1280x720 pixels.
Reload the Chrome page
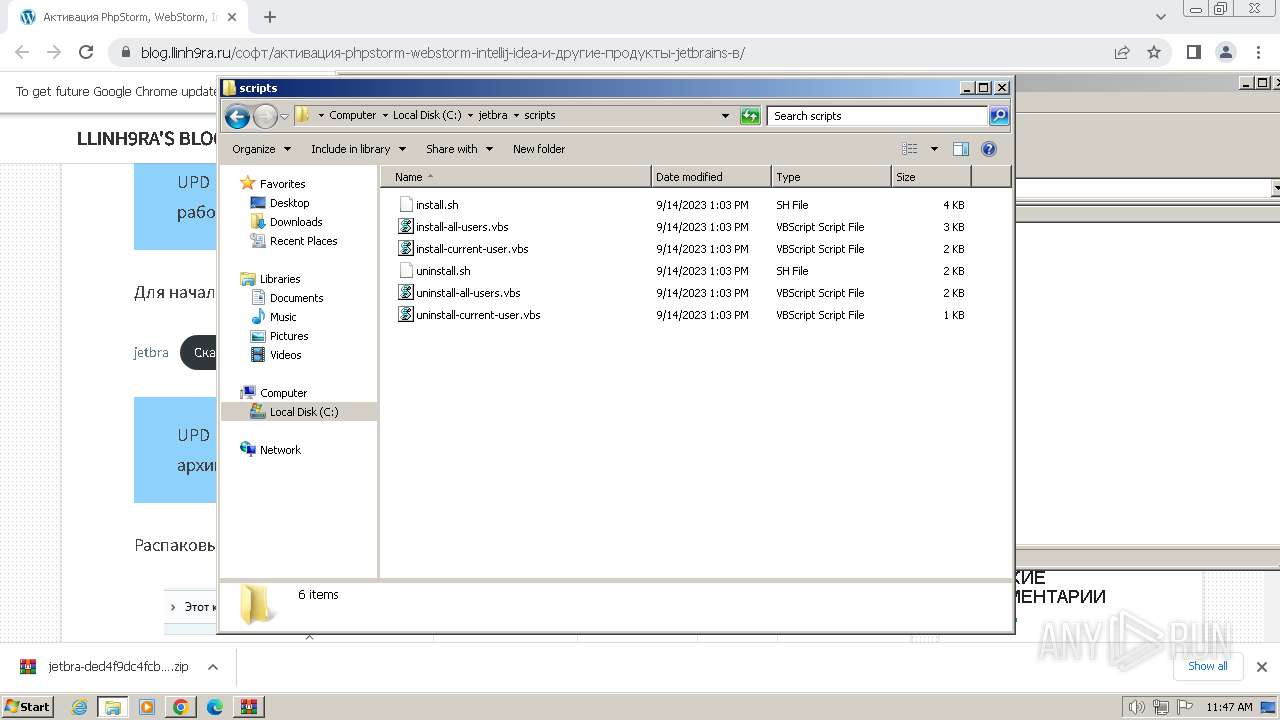pos(86,53)
